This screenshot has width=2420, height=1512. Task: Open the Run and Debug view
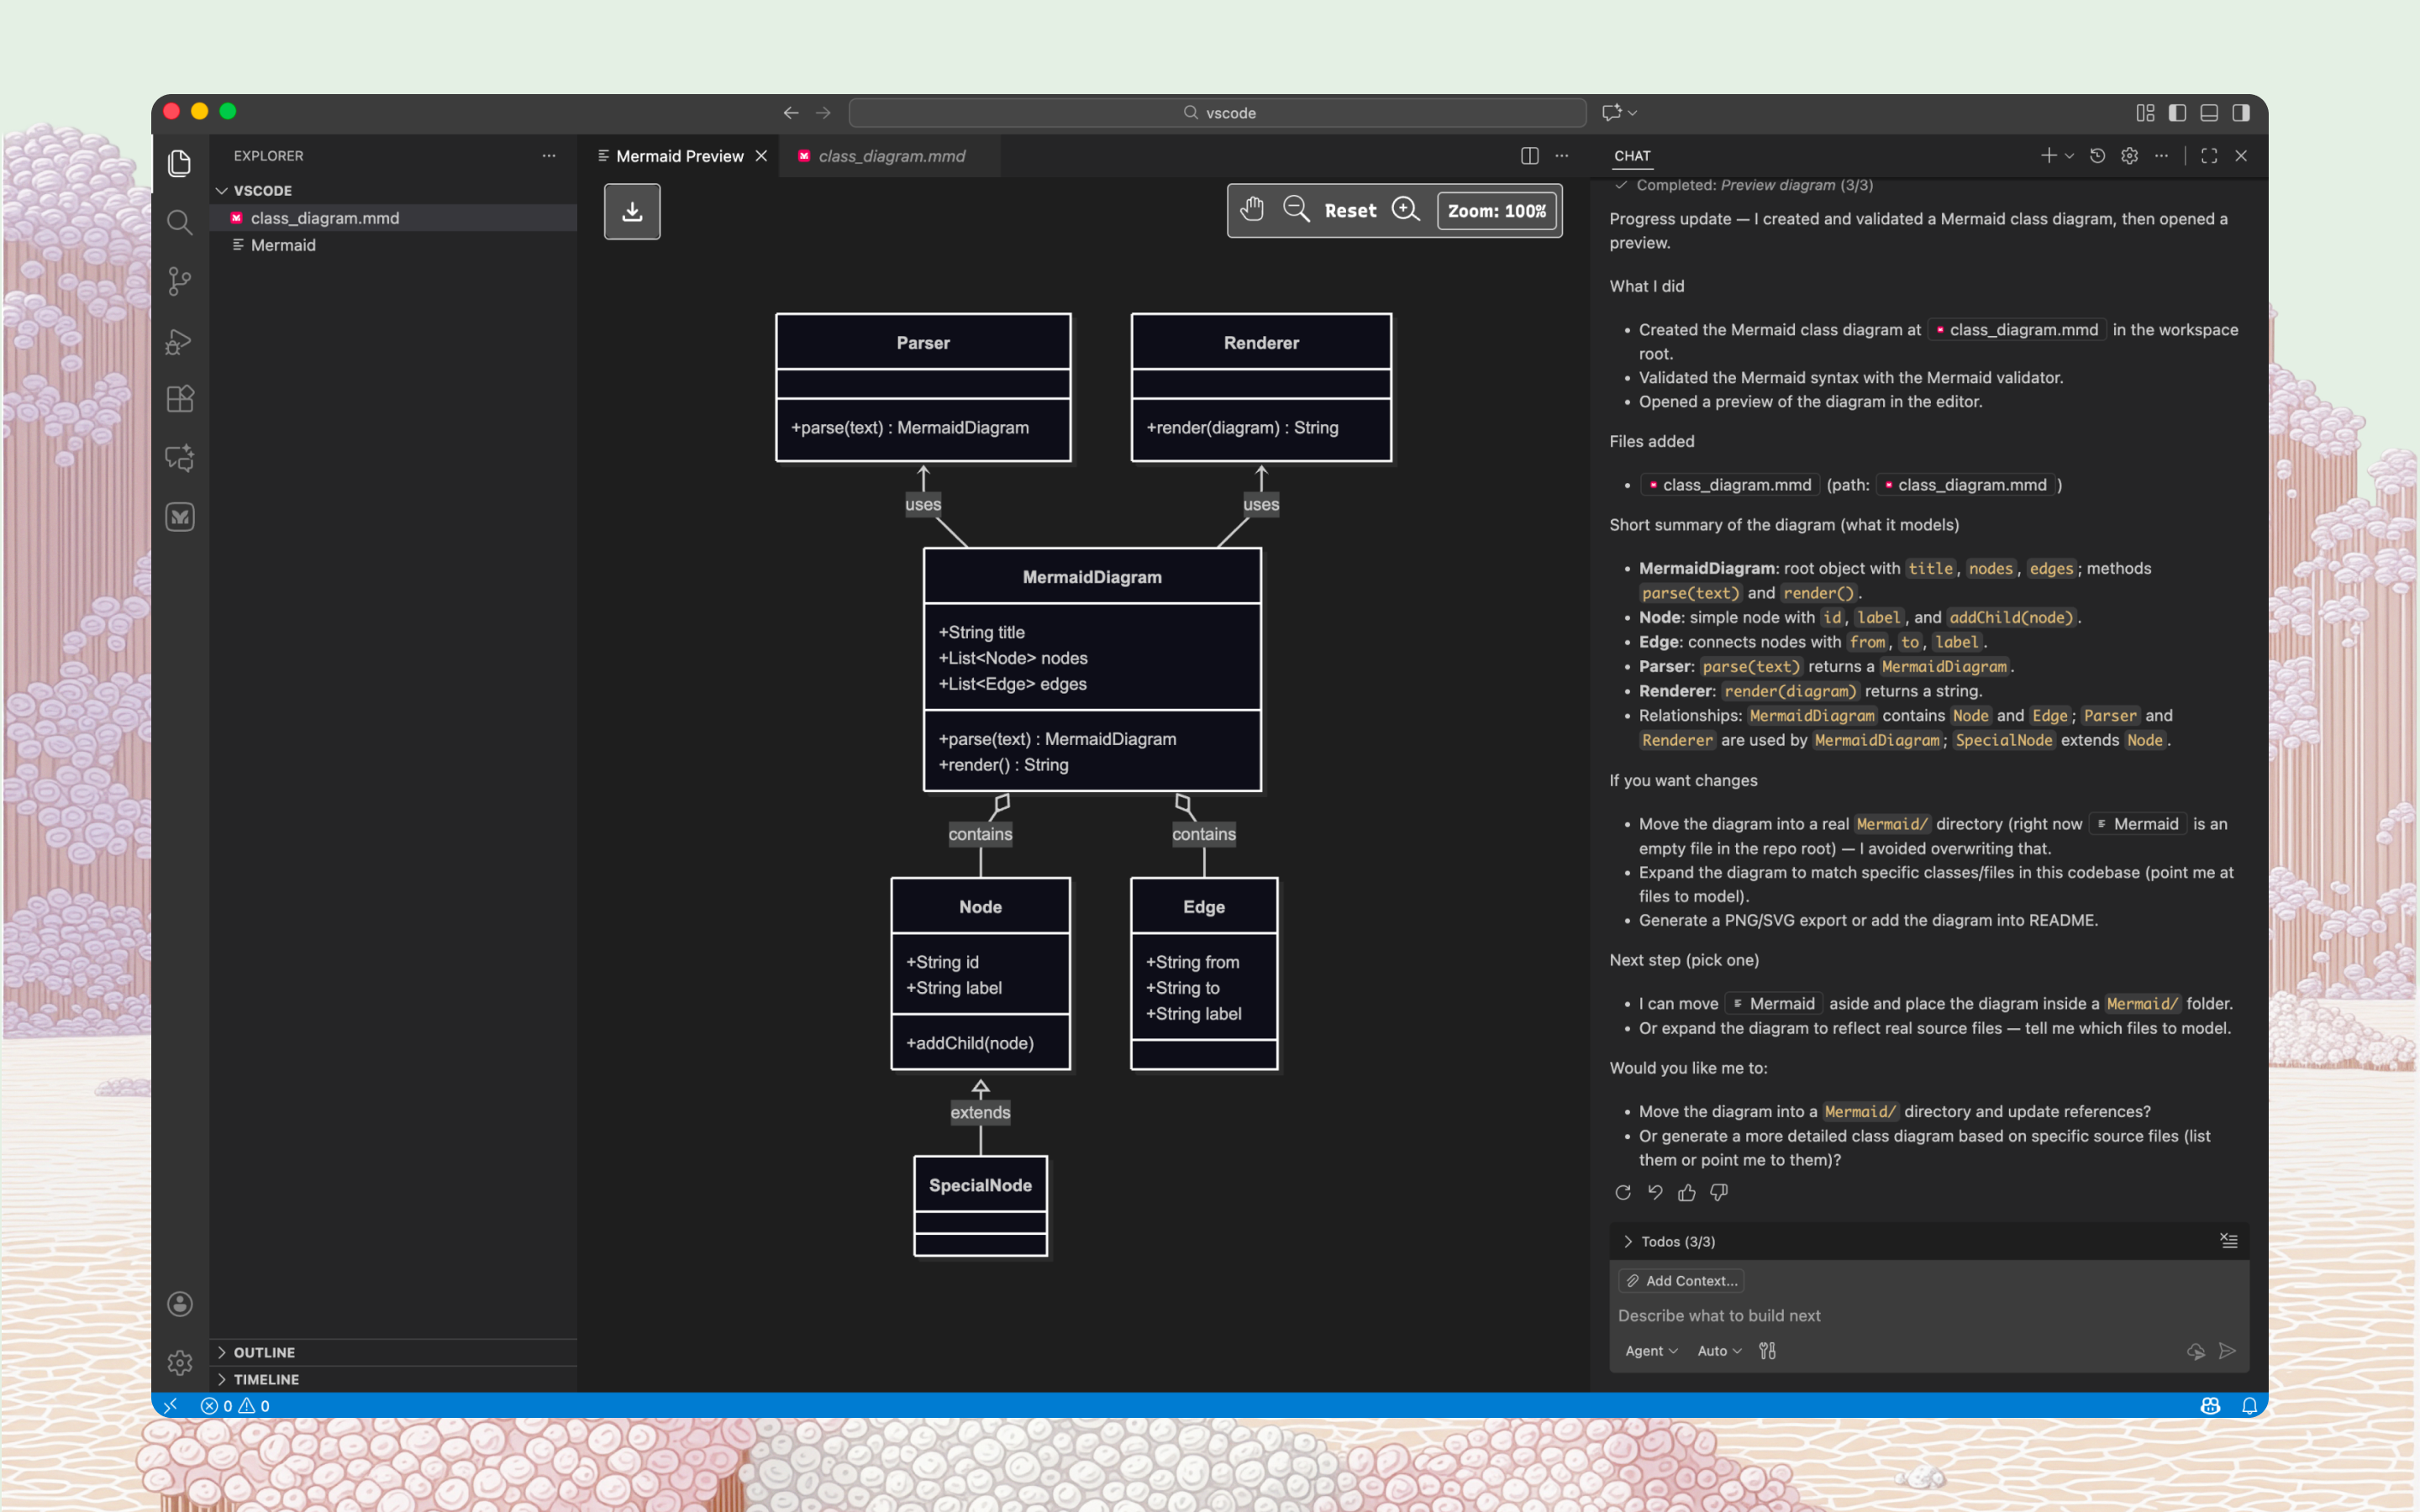pos(180,341)
